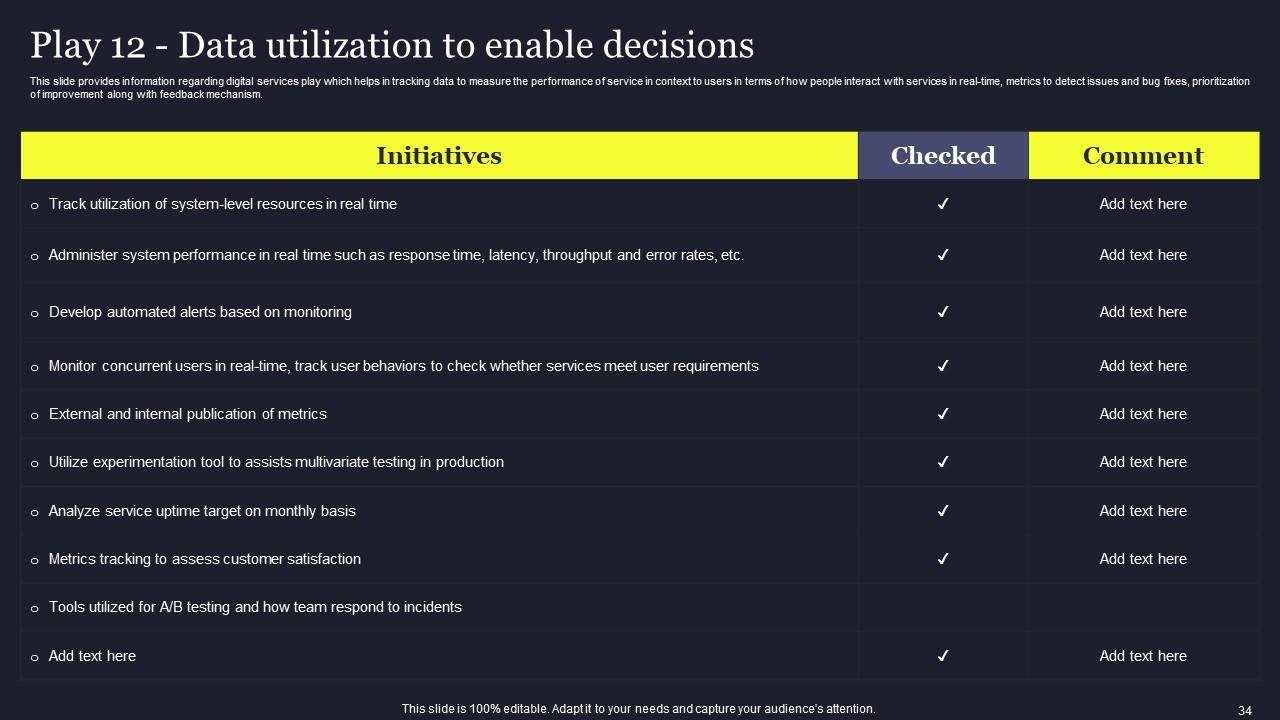Click comment text for Analyze service uptime row
The width and height of the screenshot is (1280, 720).
click(x=1143, y=511)
